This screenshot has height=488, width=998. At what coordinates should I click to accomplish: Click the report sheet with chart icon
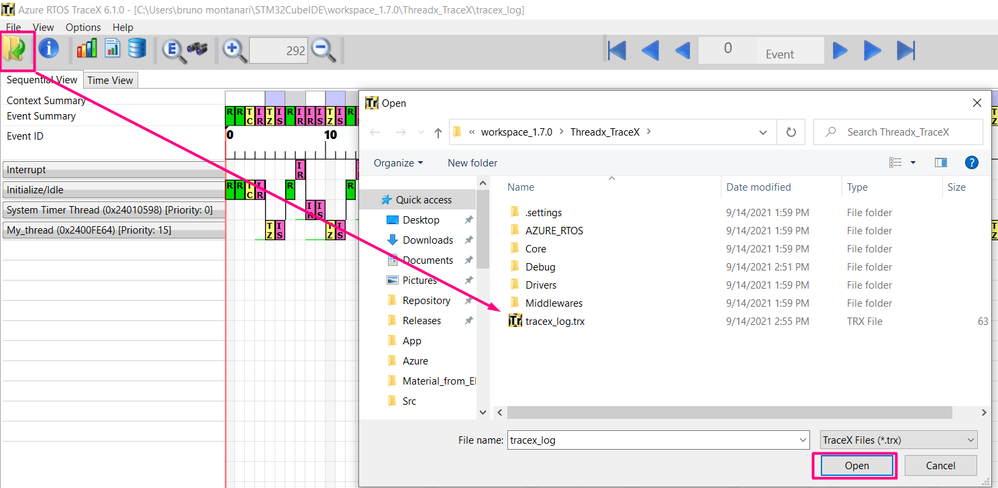click(113, 48)
